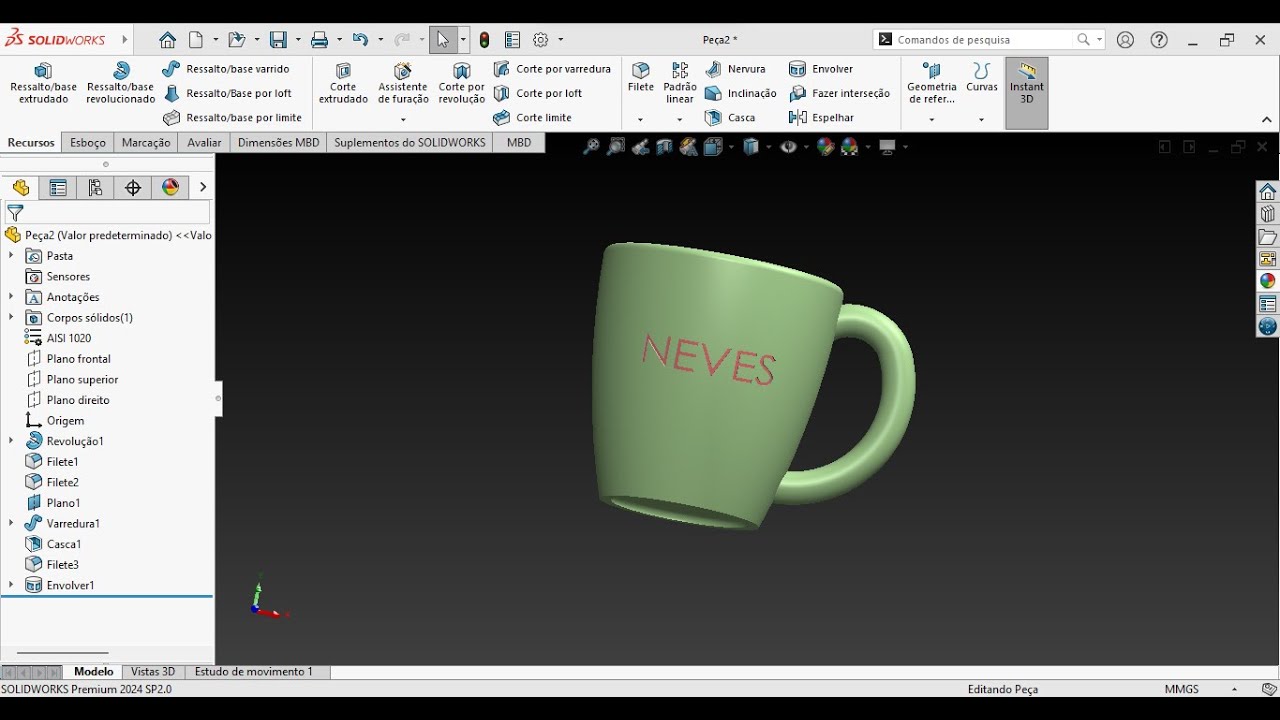Viewport: 1280px width, 720px height.
Task: Apply the Filete tool
Action: (x=641, y=78)
